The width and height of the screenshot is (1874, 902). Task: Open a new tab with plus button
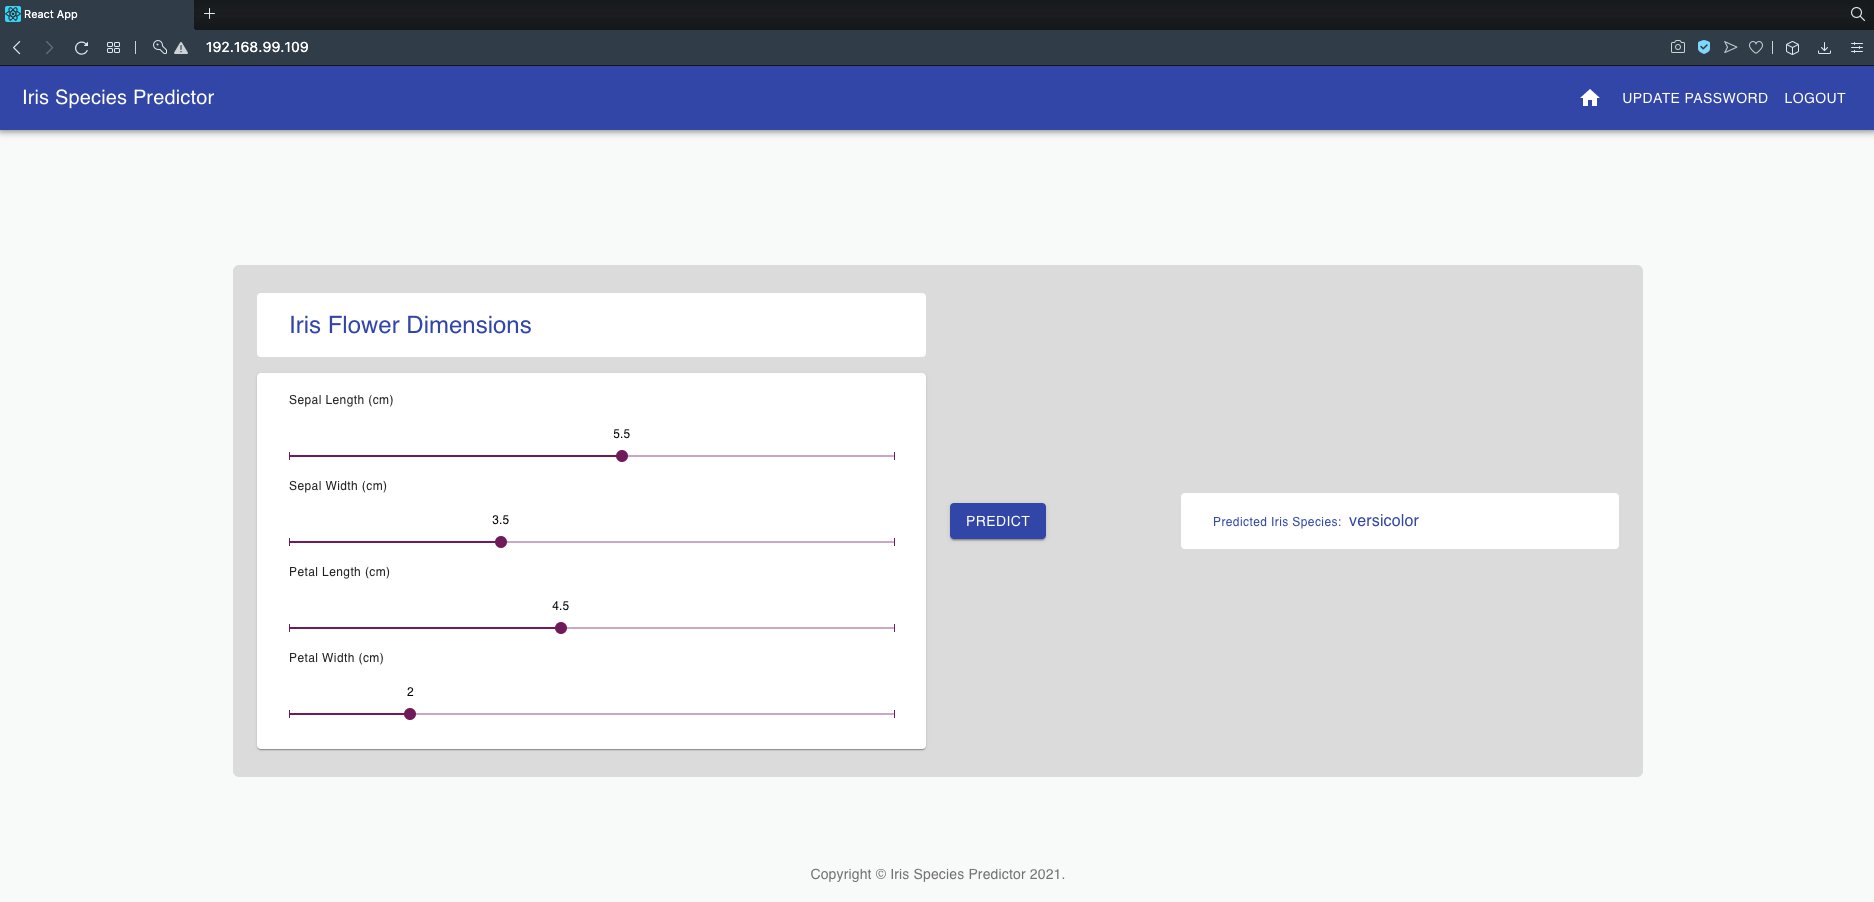209,14
